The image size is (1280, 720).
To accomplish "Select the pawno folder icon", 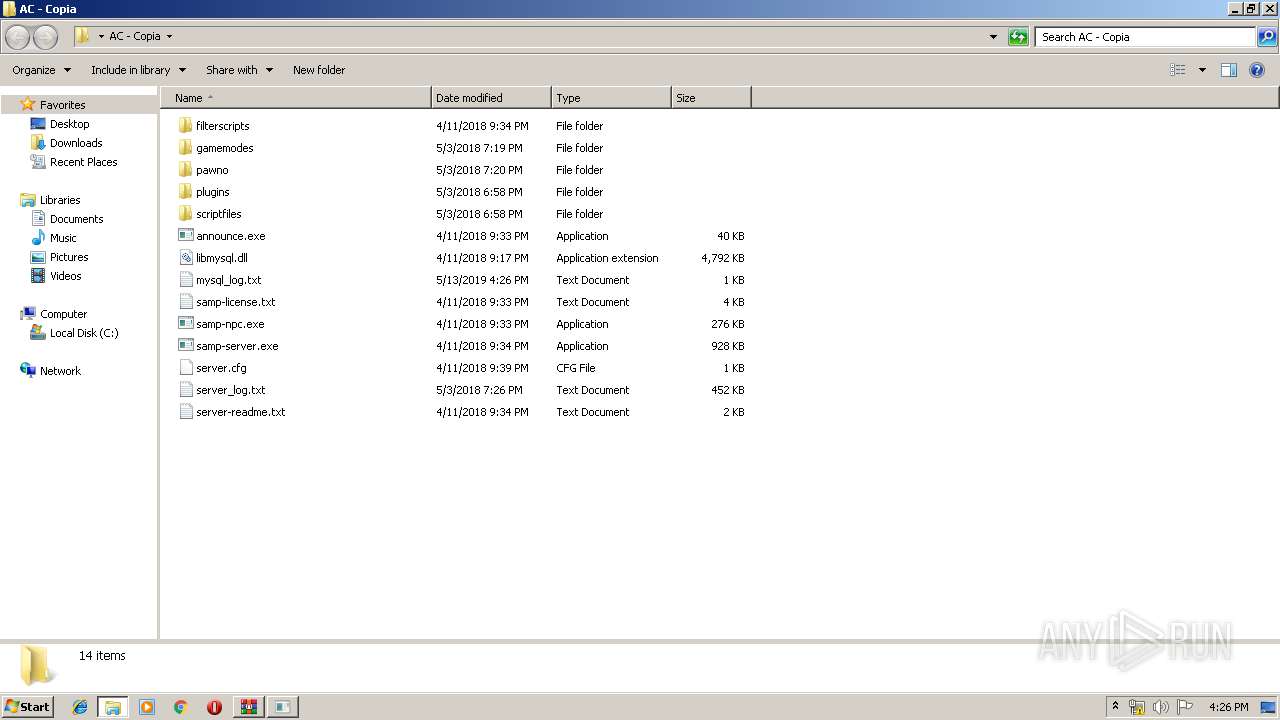I will point(185,170).
